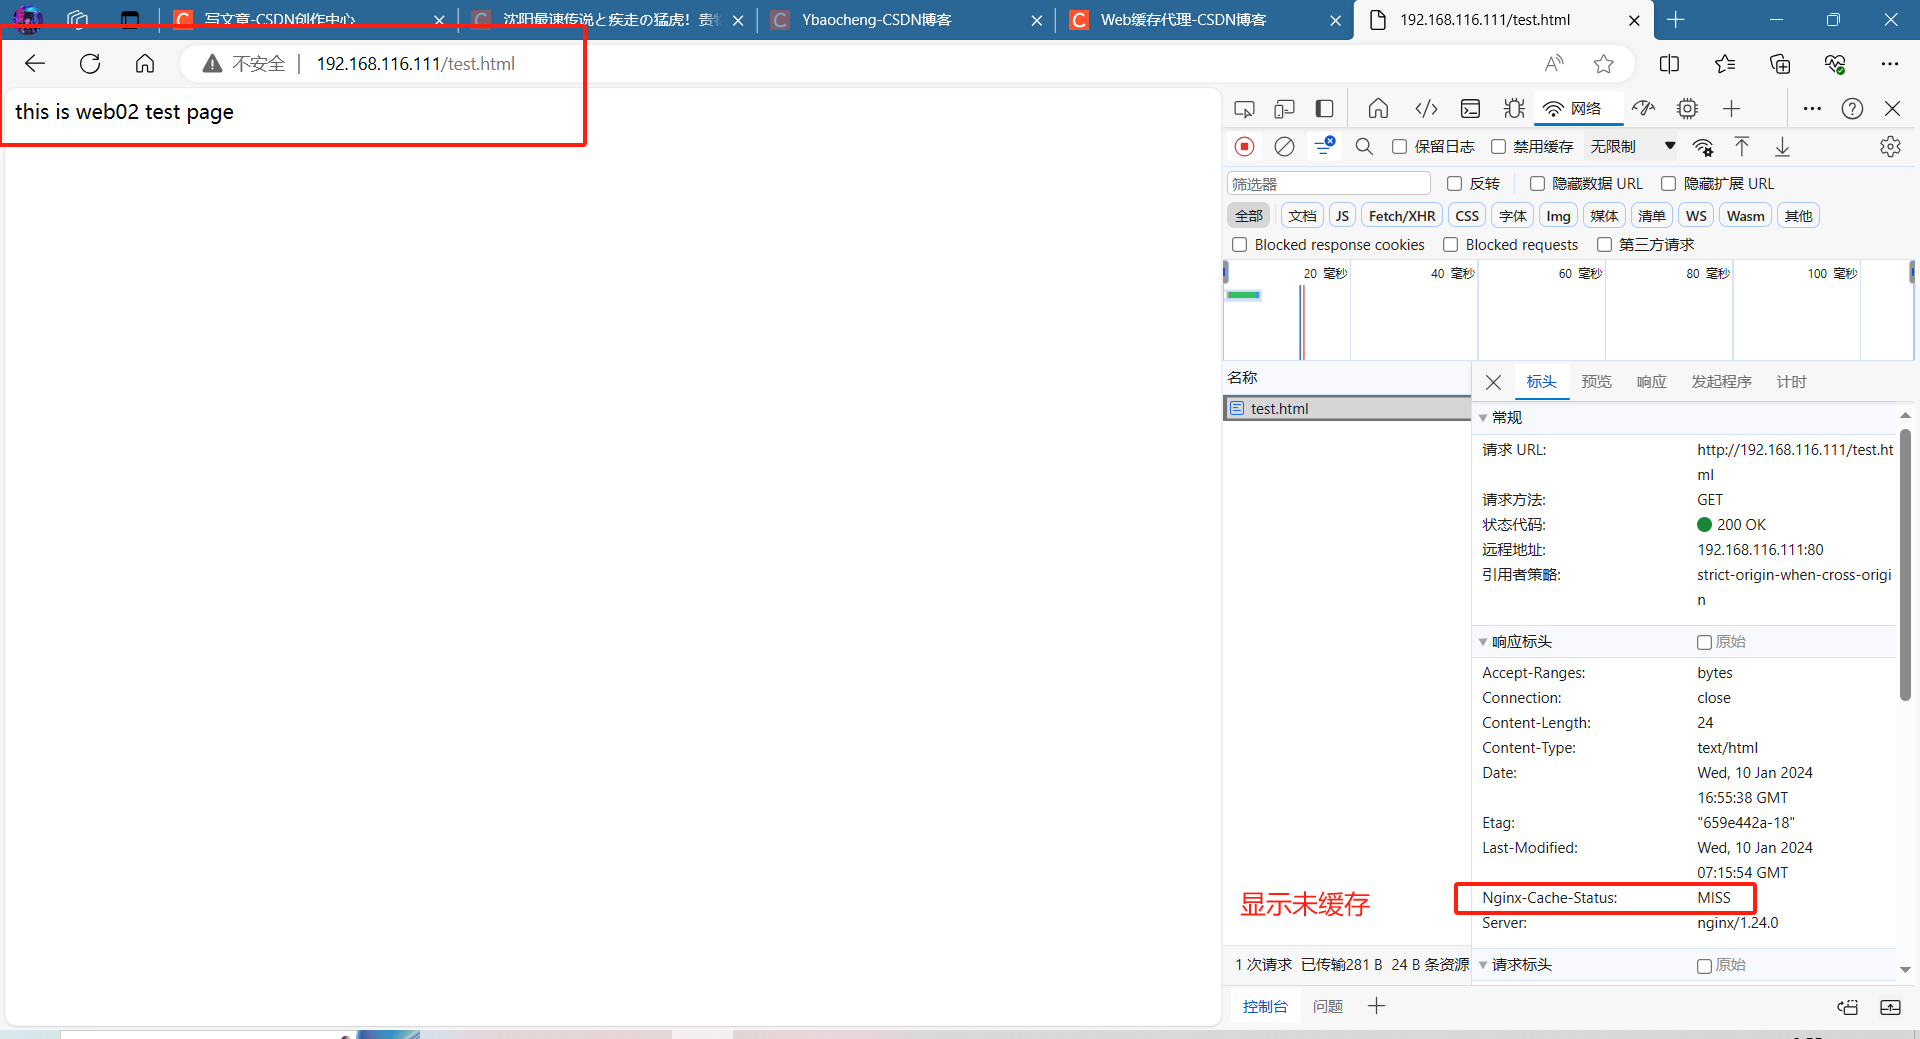Screen dimensions: 1920x1039
Task: Switch to Ybaocheng-CSDN博客 browser tab
Action: (x=905, y=20)
